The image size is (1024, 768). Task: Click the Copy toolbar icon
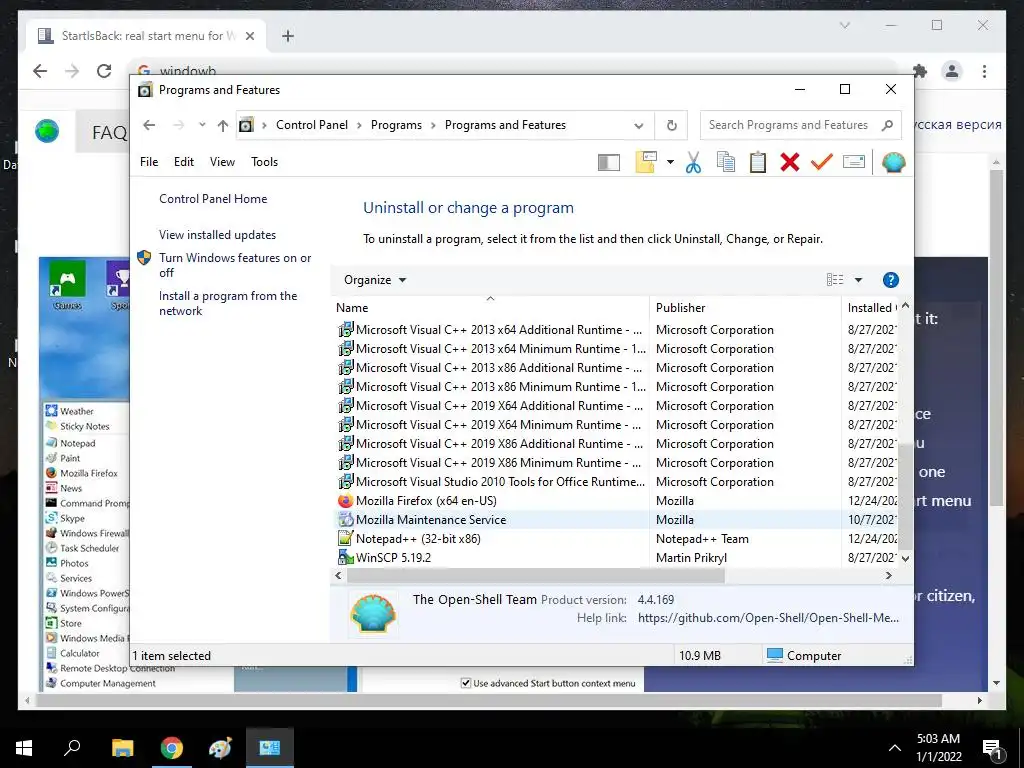(726, 162)
